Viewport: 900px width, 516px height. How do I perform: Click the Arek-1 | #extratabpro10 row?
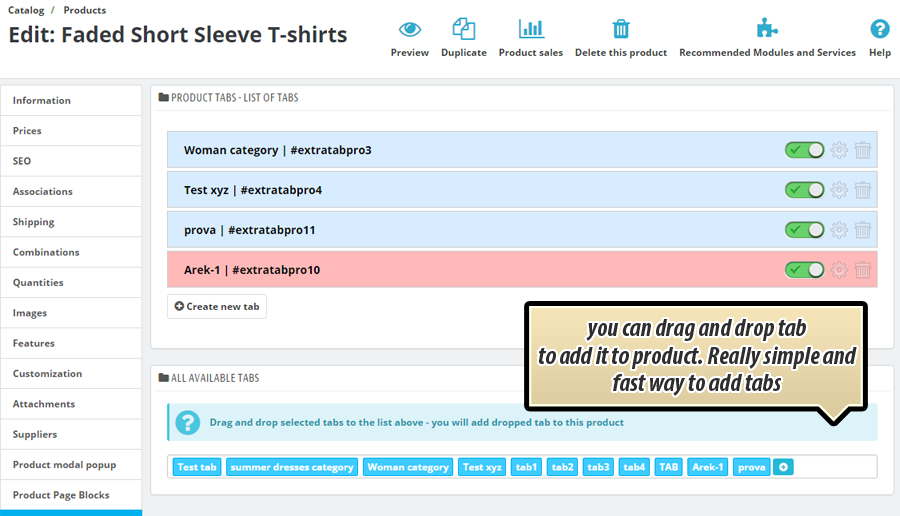pyautogui.click(x=522, y=270)
